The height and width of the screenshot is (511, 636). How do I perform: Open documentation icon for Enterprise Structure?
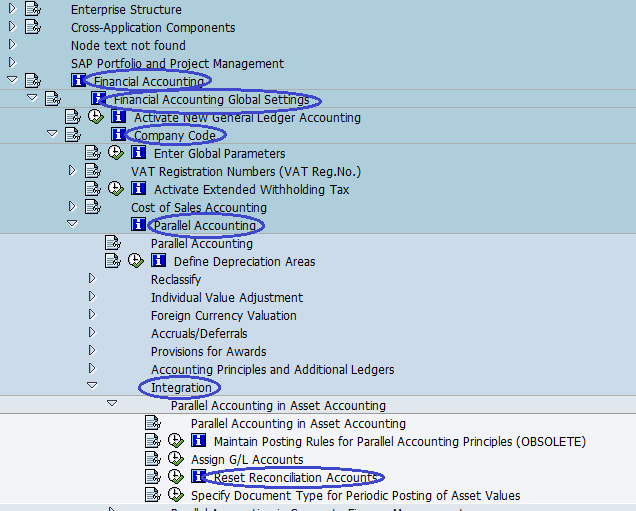33,9
